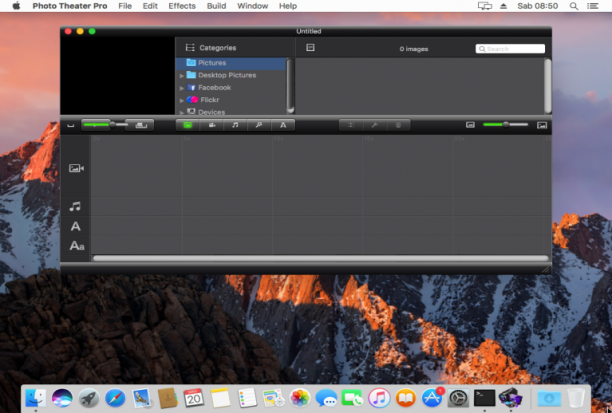Viewport: 612px width, 413px height.
Task: Open Safari from the Dock
Action: [115, 398]
